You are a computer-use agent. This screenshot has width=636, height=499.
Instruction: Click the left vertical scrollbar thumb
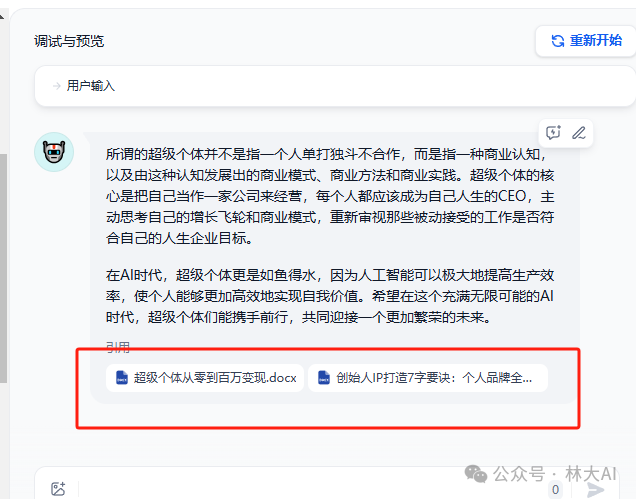(4, 268)
